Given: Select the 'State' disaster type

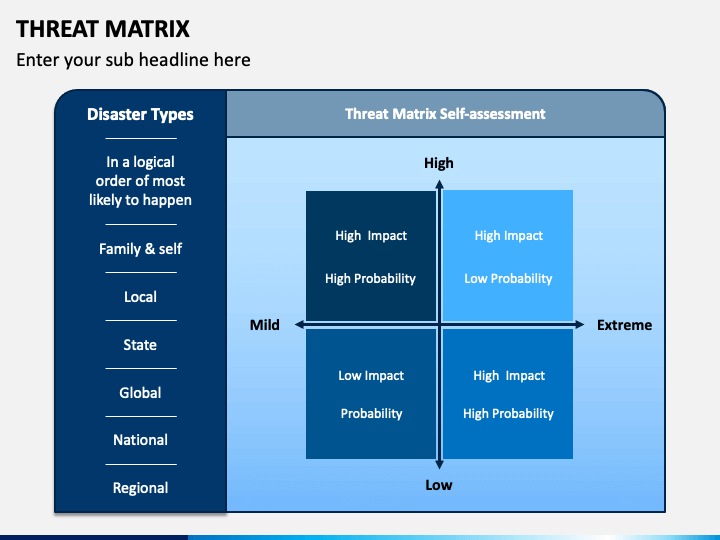Looking at the screenshot, I should click(140, 345).
